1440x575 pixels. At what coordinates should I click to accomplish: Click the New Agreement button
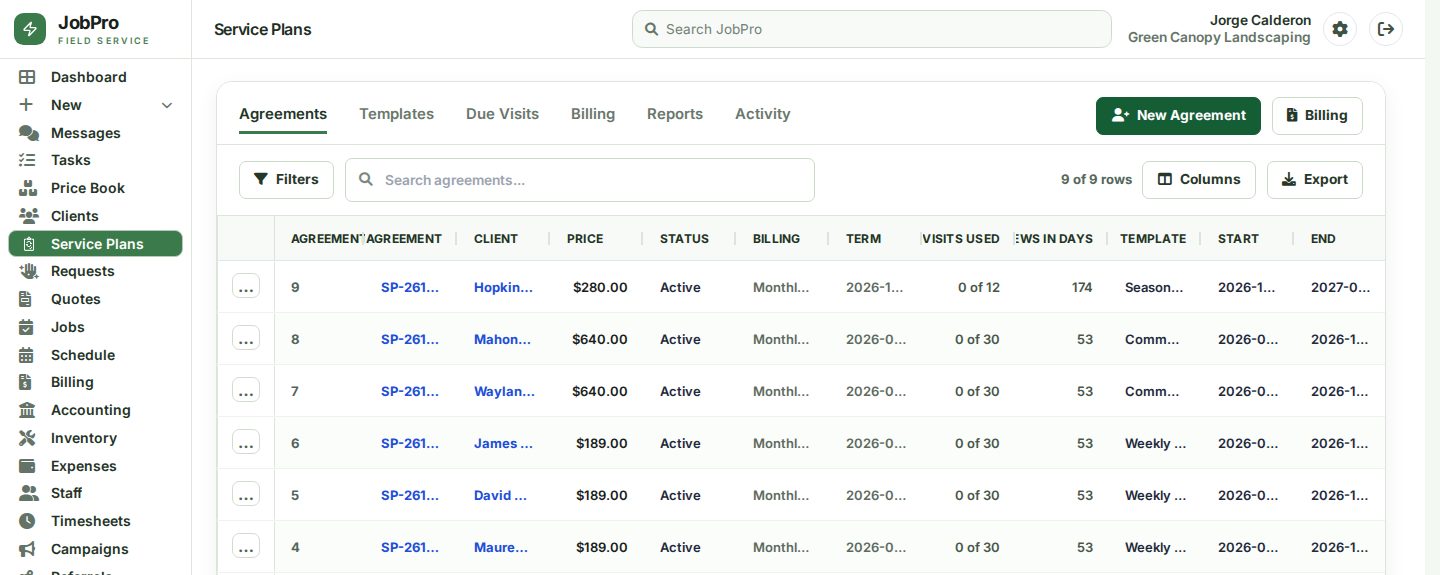tap(1178, 115)
